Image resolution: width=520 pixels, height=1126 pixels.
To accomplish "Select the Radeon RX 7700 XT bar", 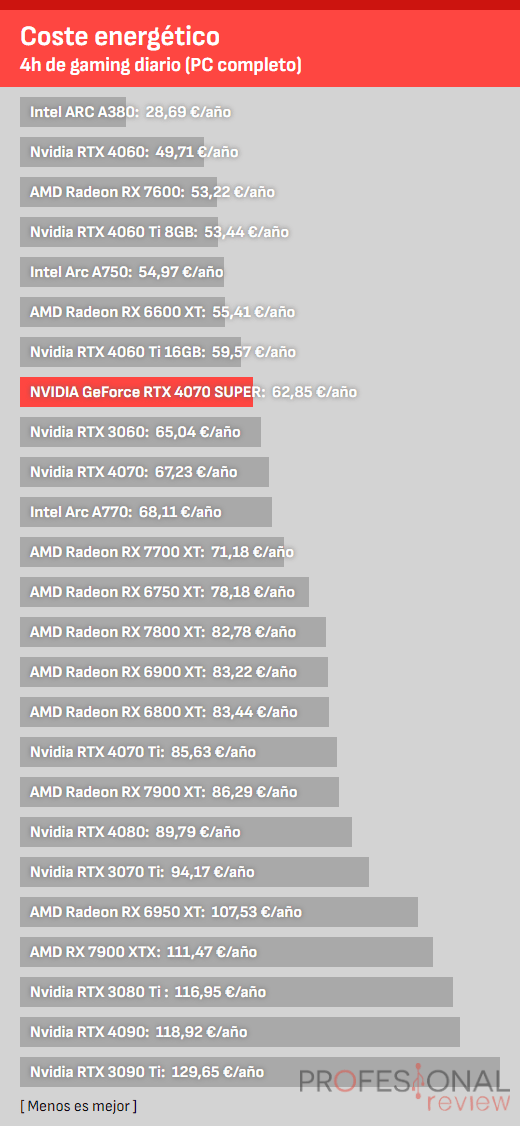I will pyautogui.click(x=152, y=552).
